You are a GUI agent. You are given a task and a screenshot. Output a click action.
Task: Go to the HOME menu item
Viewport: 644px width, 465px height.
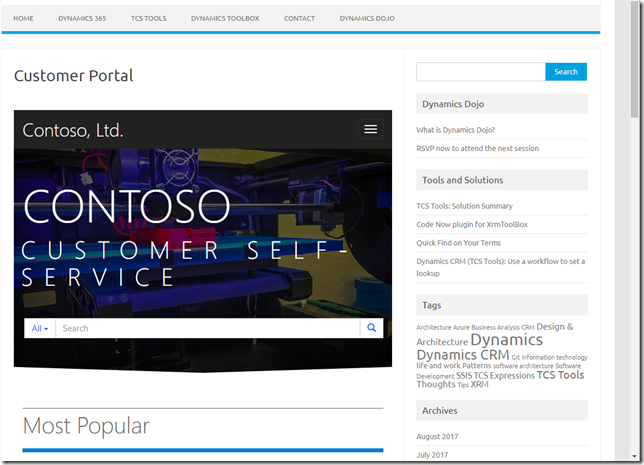click(23, 18)
